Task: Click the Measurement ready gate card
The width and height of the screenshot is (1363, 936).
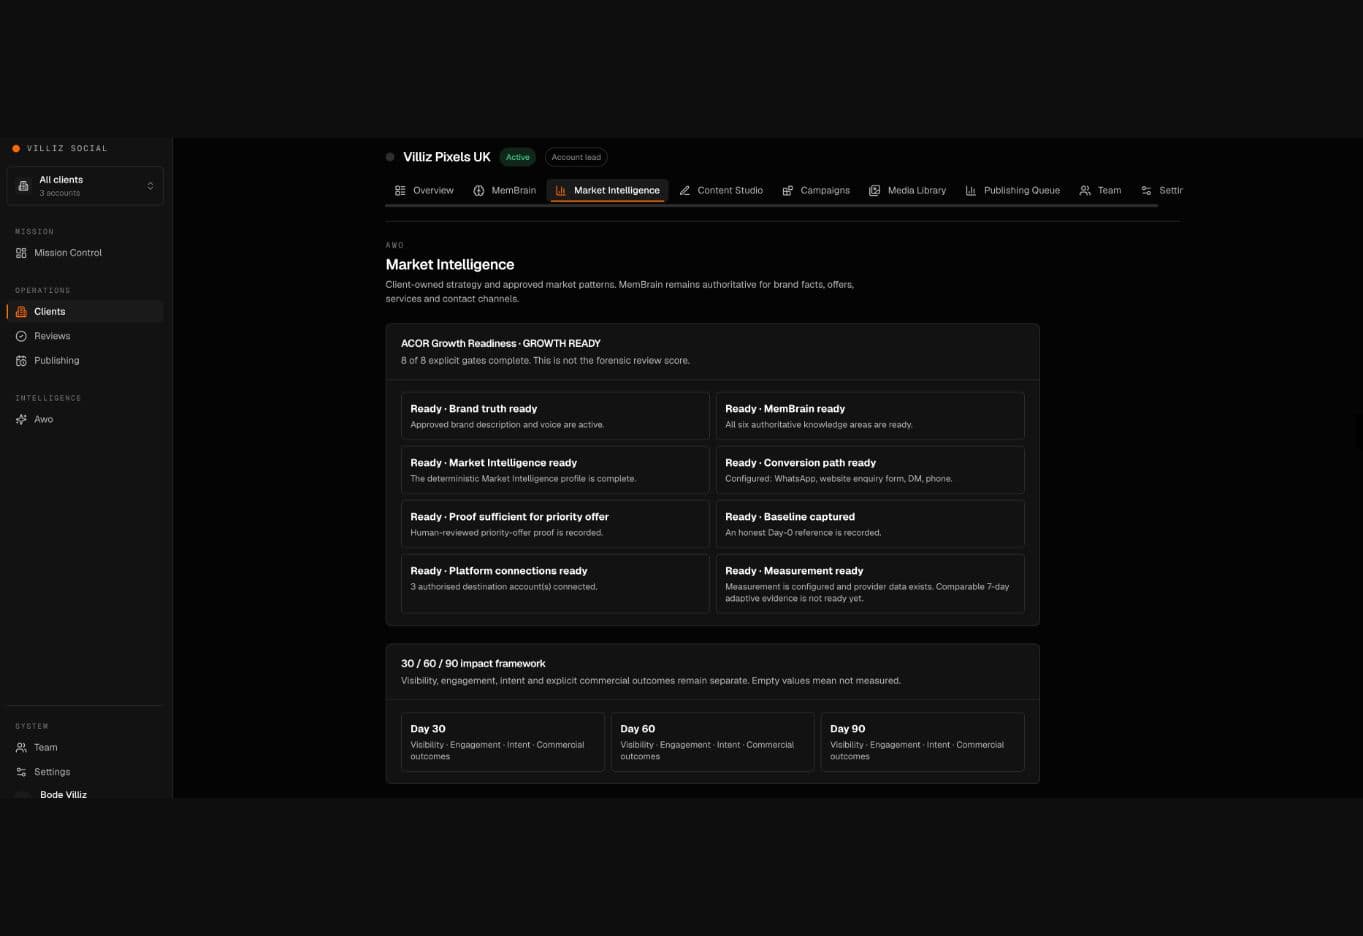Action: 870,584
